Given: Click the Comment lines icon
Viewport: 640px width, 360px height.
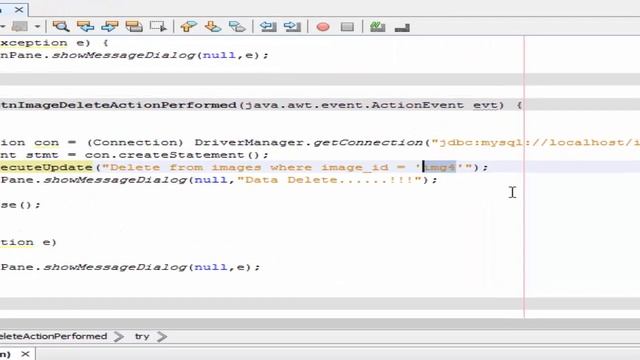Looking at the screenshot, I should coord(378,27).
